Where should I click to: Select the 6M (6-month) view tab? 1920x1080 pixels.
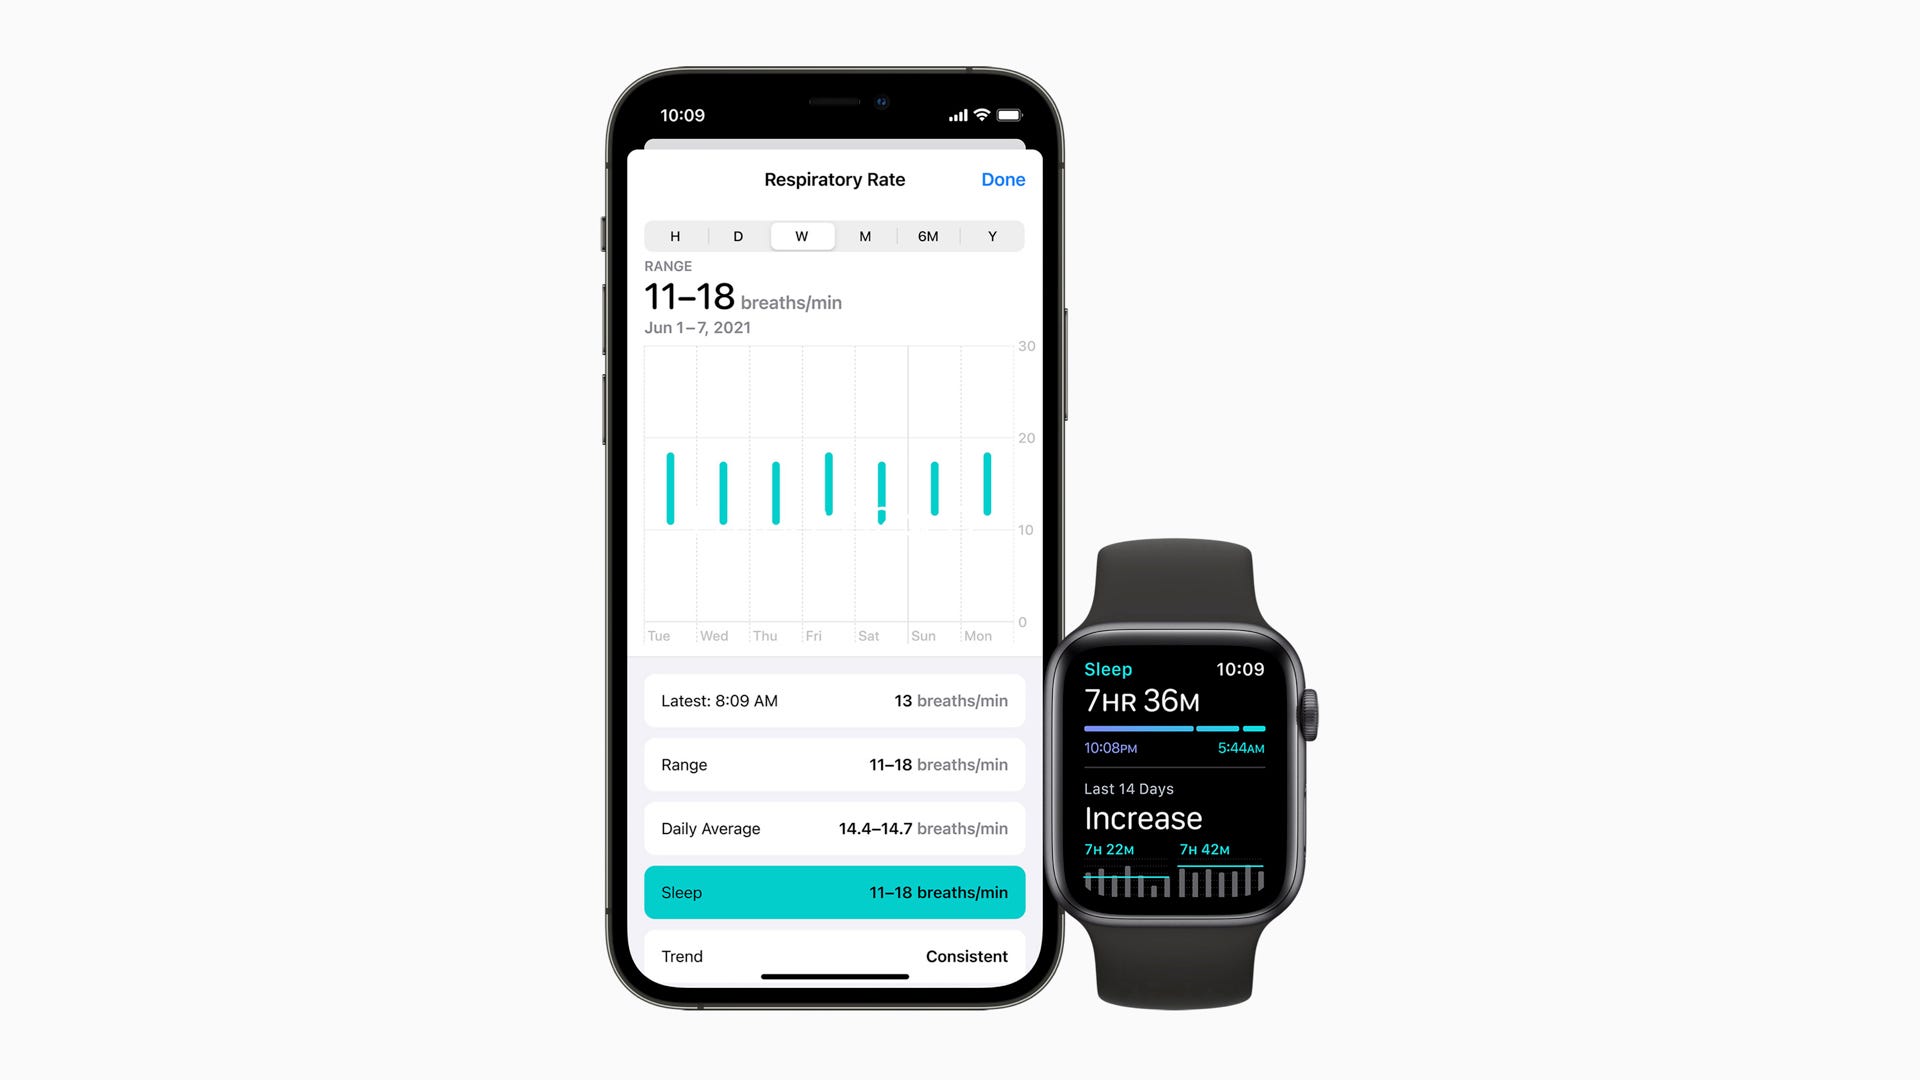[x=928, y=236]
